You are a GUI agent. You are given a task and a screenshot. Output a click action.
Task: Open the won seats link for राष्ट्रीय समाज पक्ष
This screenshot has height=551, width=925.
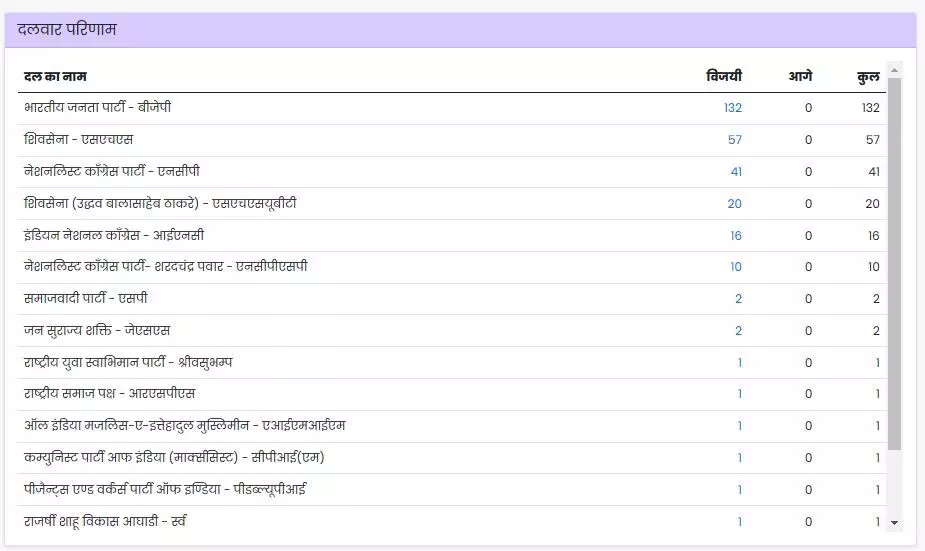[x=740, y=393]
